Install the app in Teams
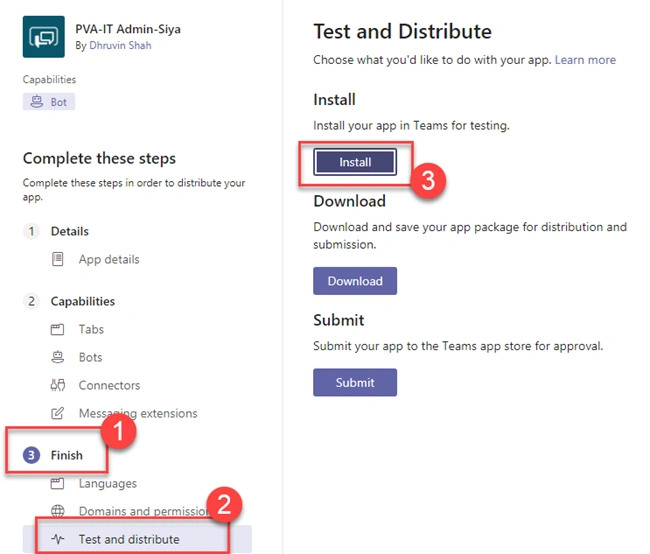The width and height of the screenshot is (650, 554). click(x=355, y=162)
